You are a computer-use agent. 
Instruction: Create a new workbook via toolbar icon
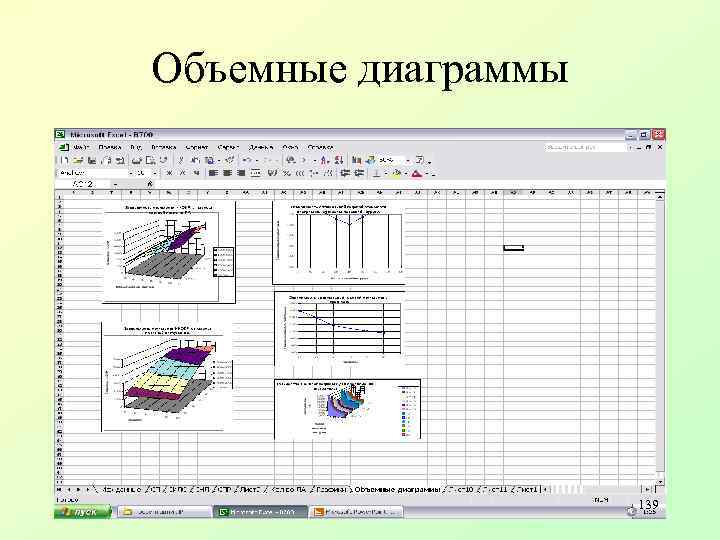coord(64,160)
